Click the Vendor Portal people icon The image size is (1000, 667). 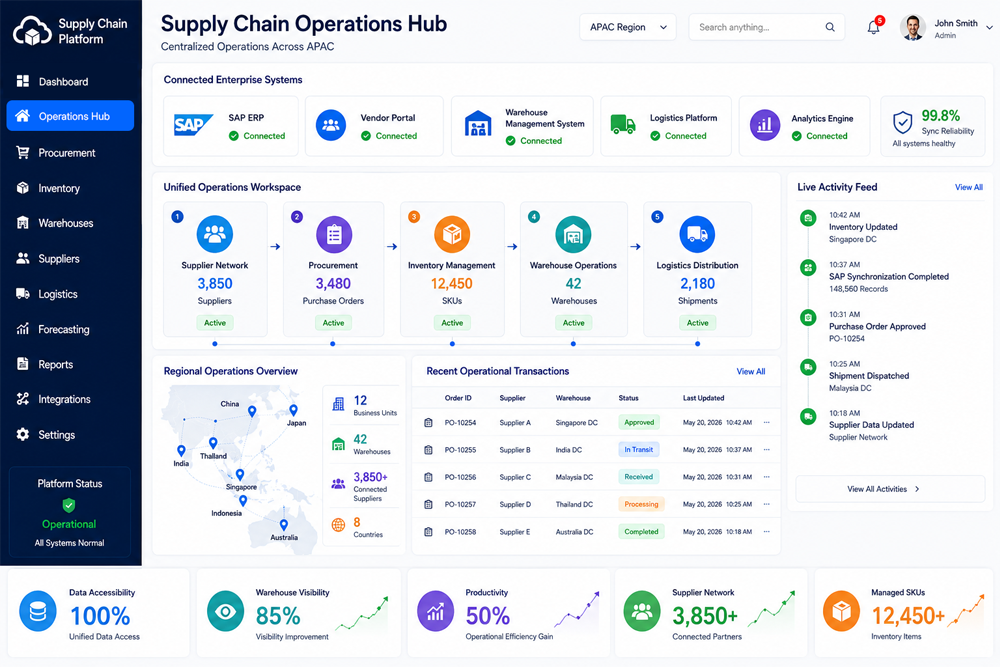point(331,126)
